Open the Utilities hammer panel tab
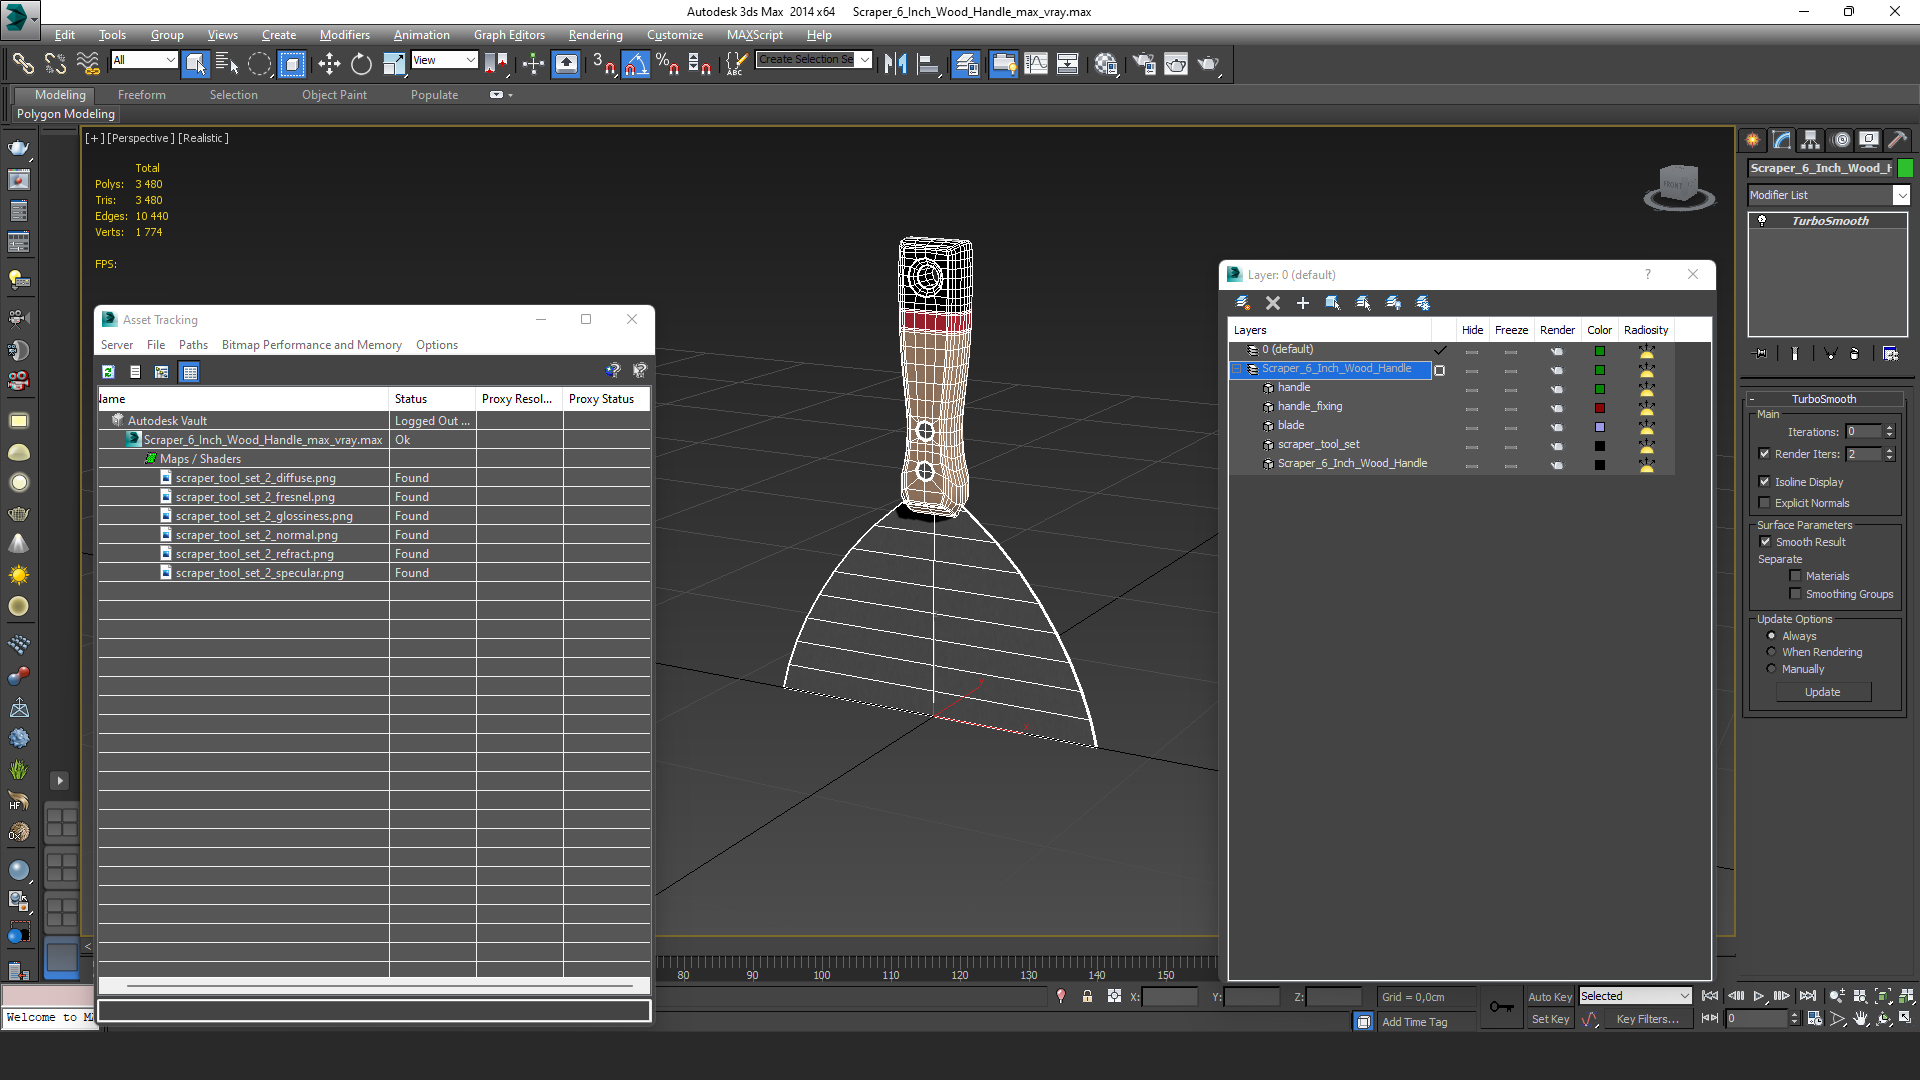 1897,140
